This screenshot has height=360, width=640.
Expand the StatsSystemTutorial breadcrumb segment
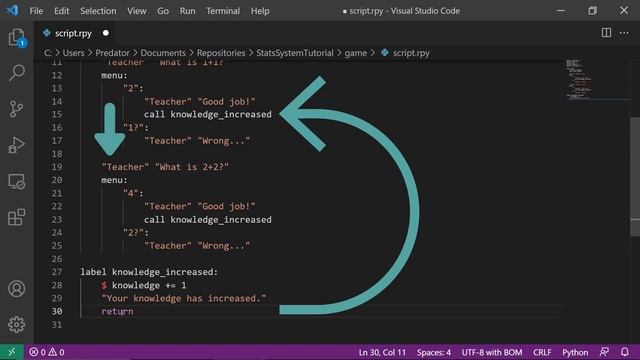click(x=295, y=53)
